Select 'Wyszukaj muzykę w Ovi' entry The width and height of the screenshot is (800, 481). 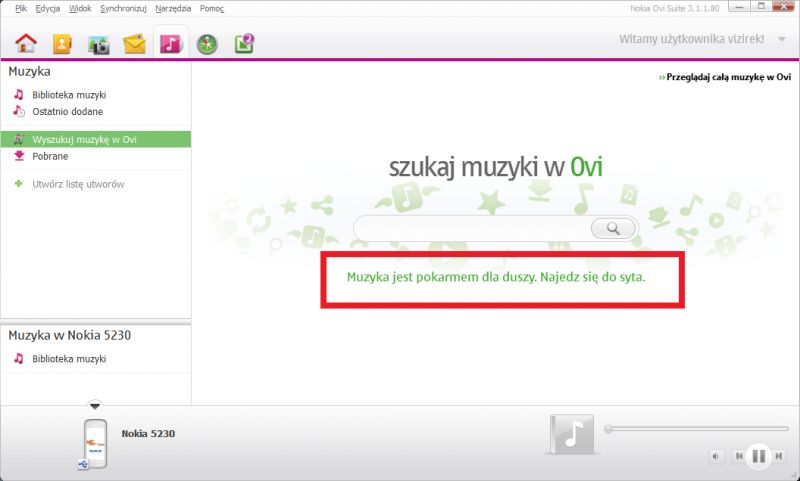96,139
